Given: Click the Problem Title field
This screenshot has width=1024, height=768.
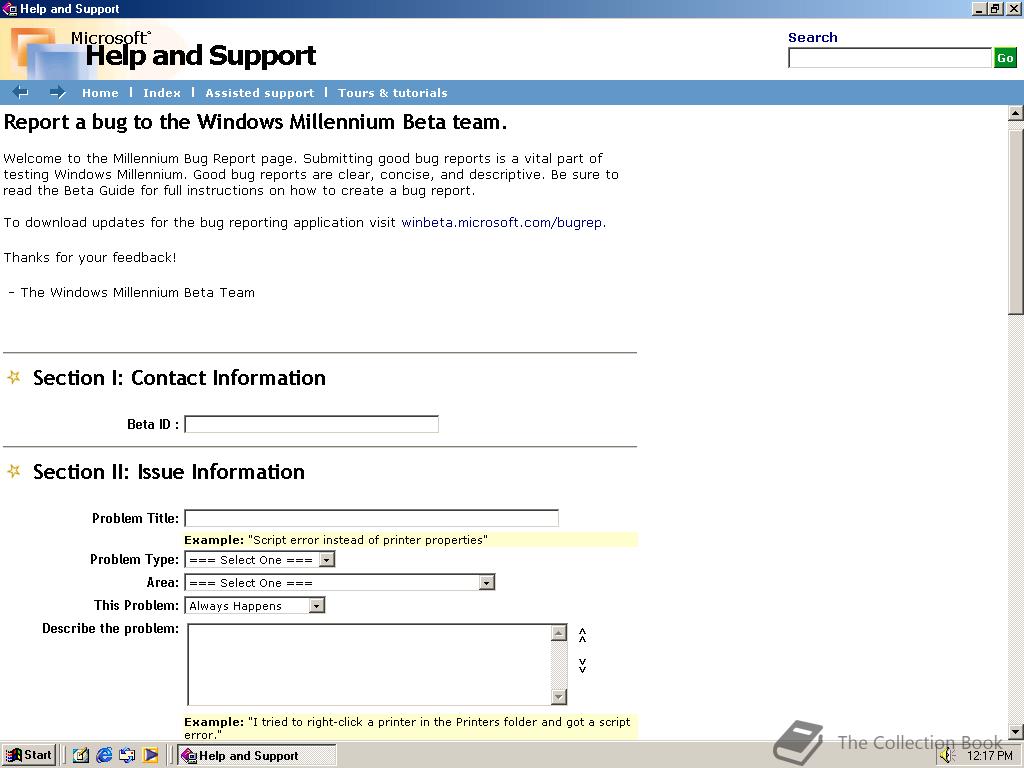Looking at the screenshot, I should point(372,518).
